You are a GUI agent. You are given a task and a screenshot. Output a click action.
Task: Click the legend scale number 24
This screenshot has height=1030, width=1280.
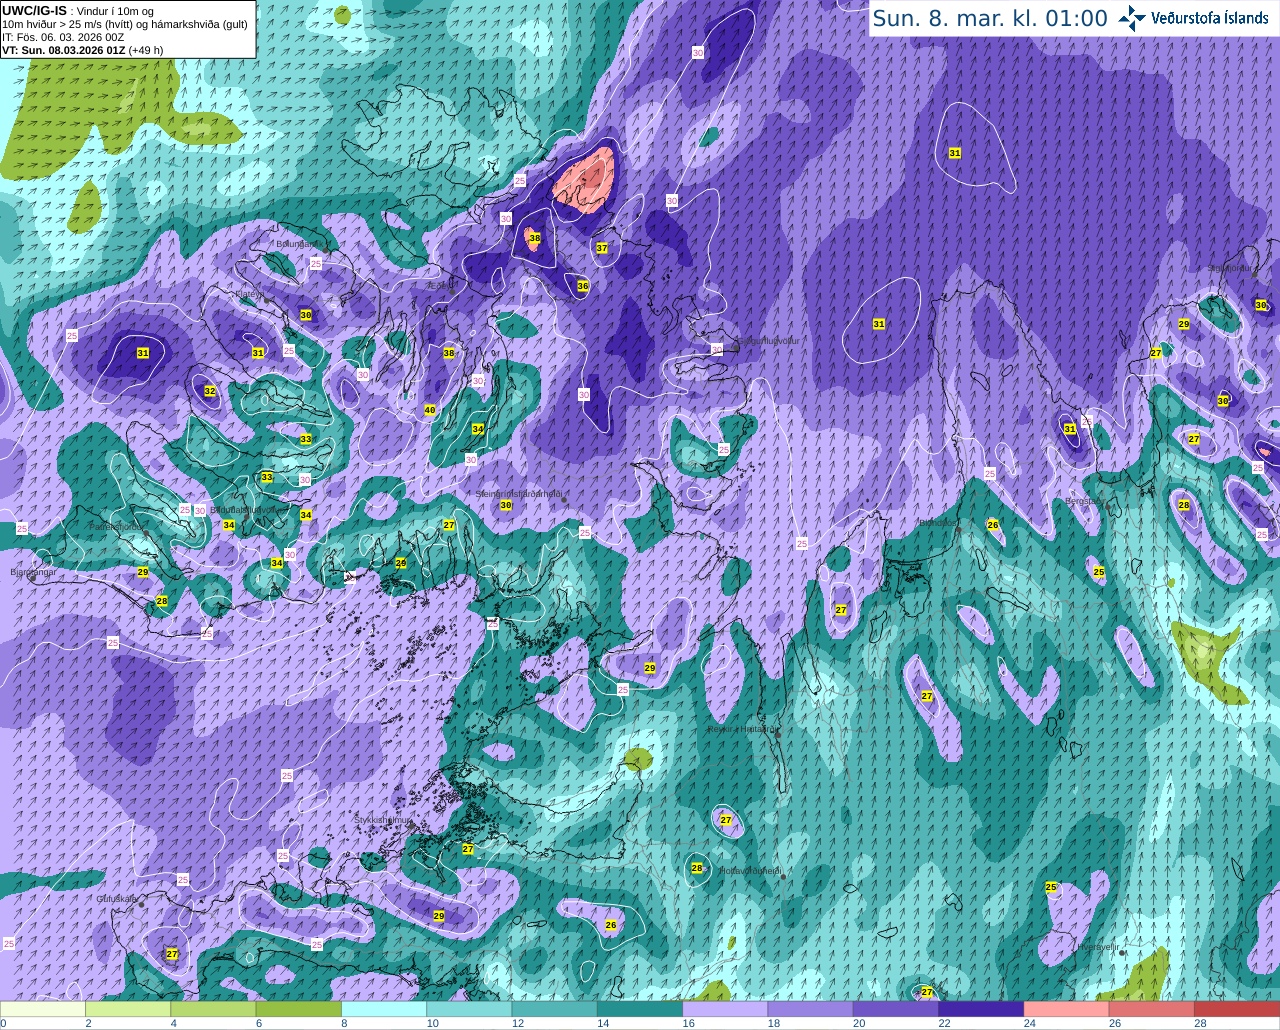1029,1023
